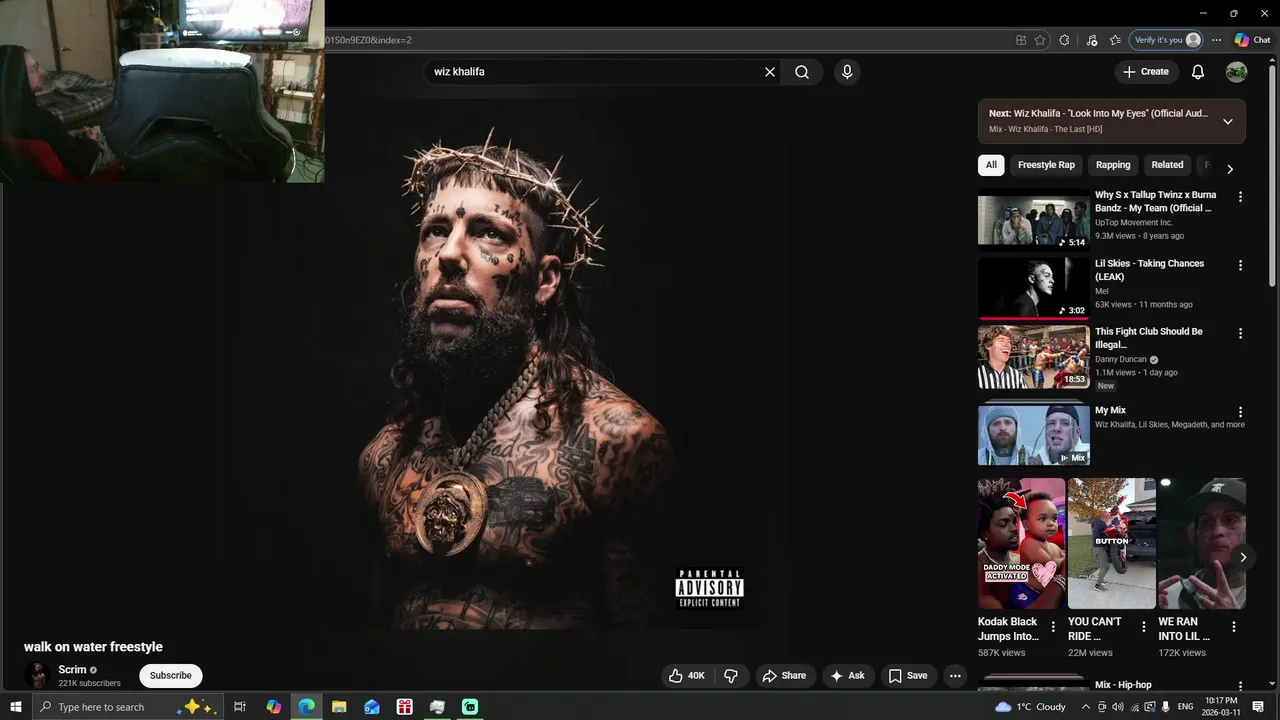This screenshot has width=1280, height=720.
Task: Open options for 'This Fight Club' video
Action: [x=1240, y=333]
